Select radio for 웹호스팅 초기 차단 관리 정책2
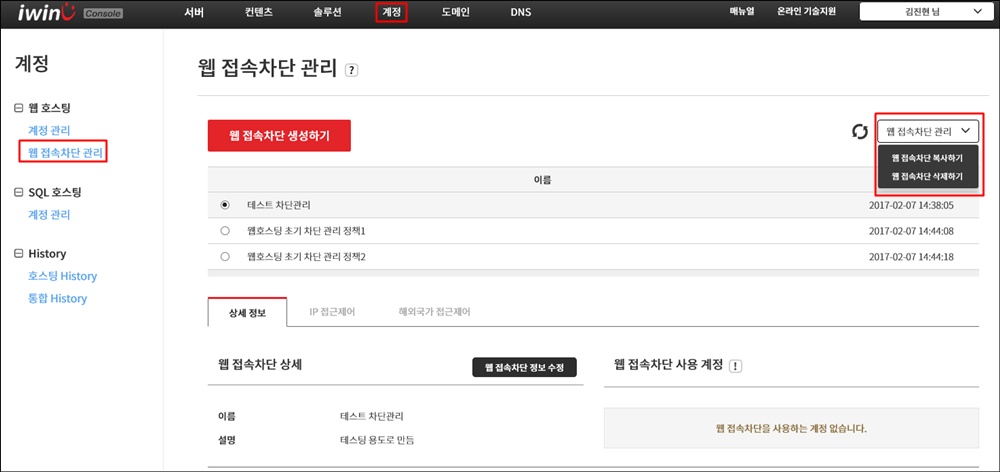1000x472 pixels. 224,256
